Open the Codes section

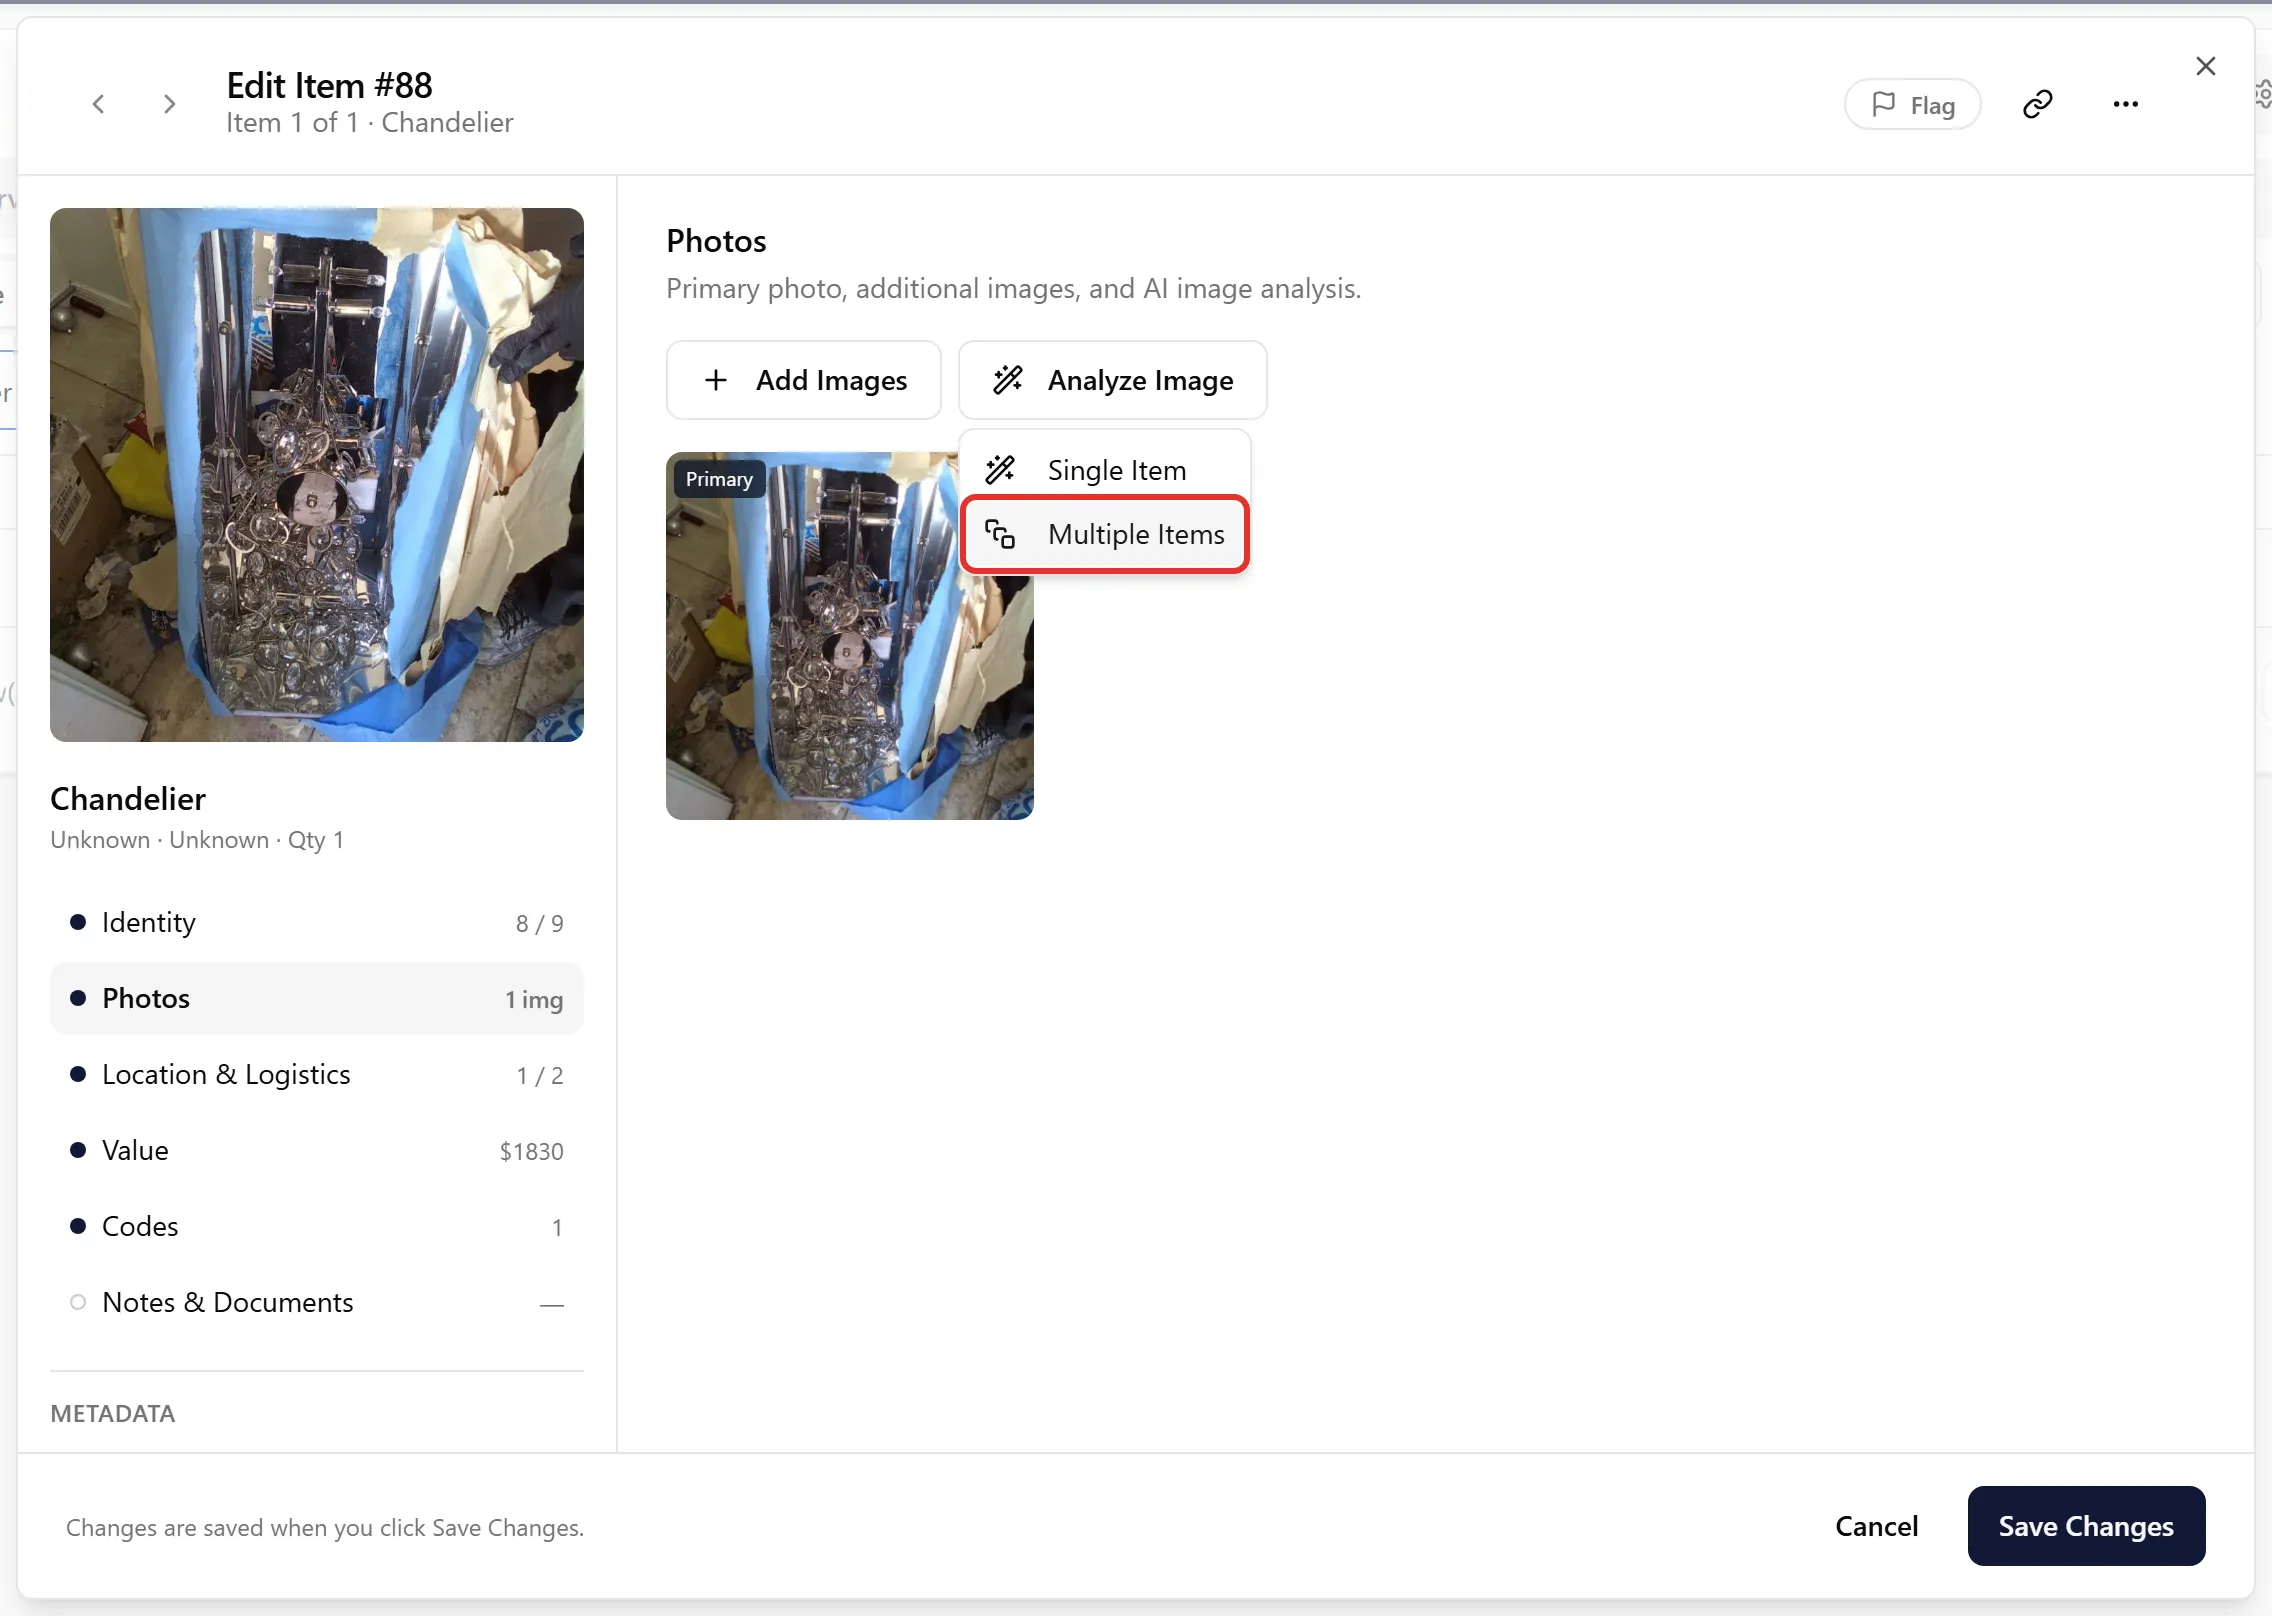coord(317,1226)
